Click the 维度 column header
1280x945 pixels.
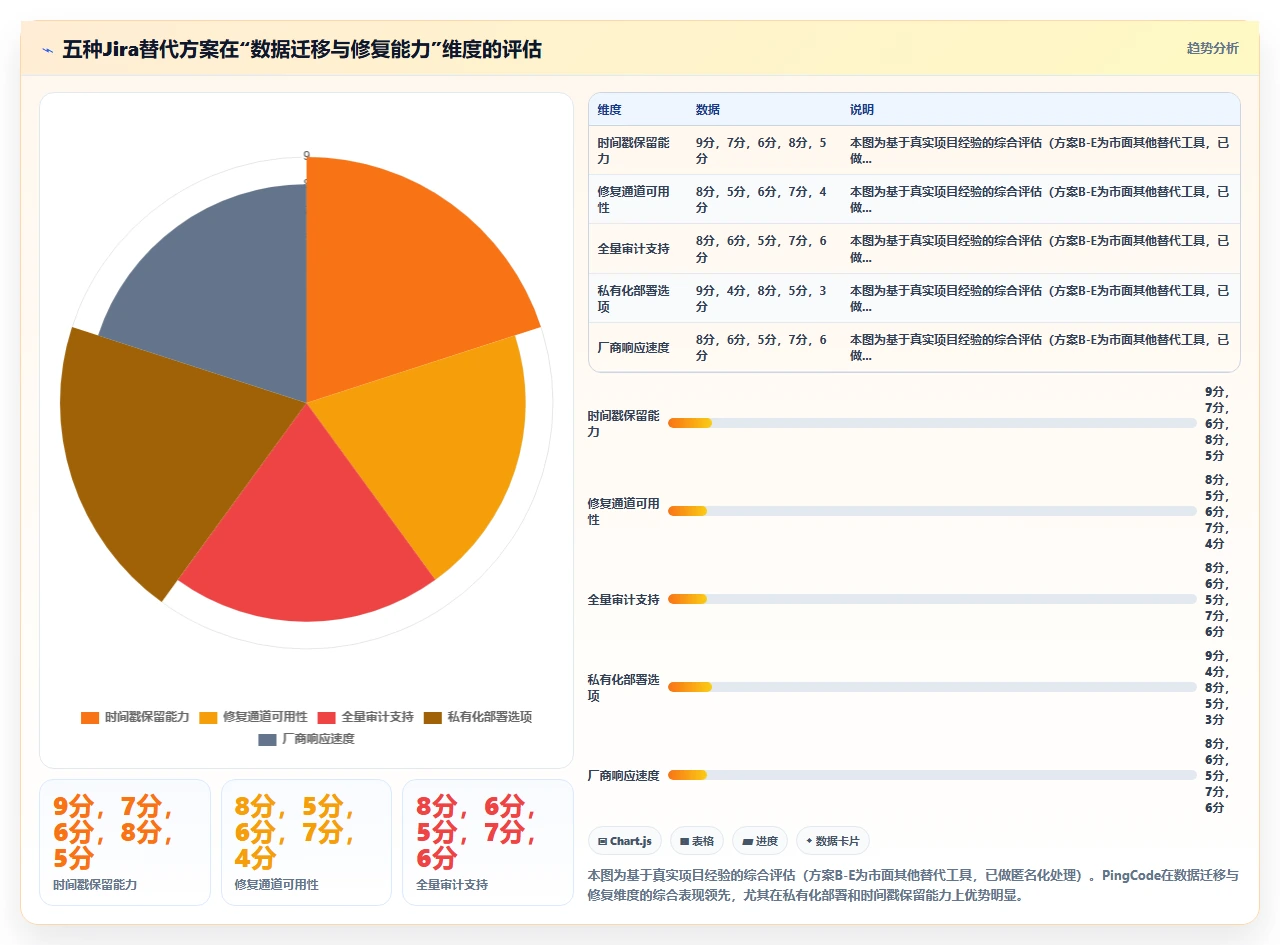(610, 109)
